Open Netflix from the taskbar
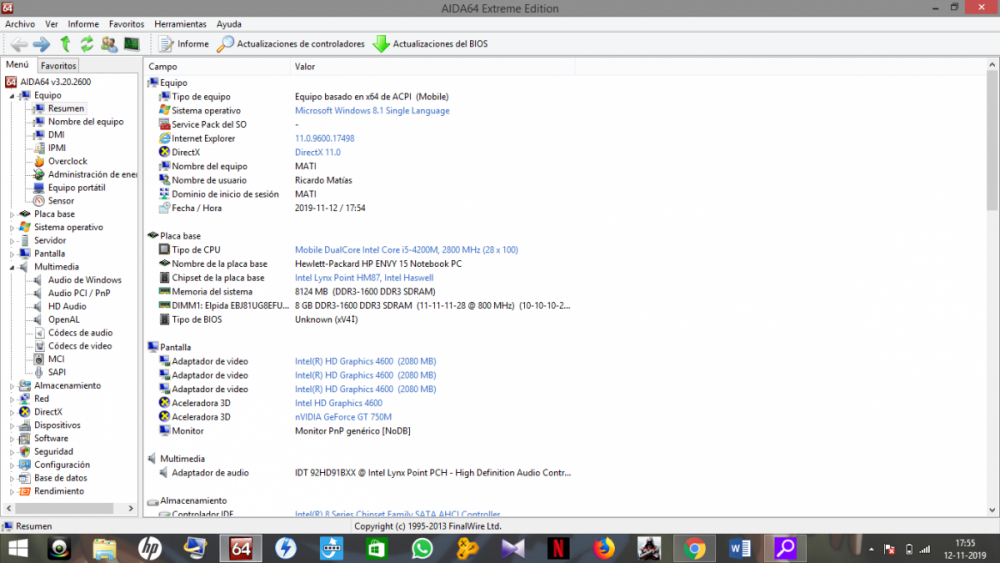The height and width of the screenshot is (563, 1000). click(x=558, y=548)
